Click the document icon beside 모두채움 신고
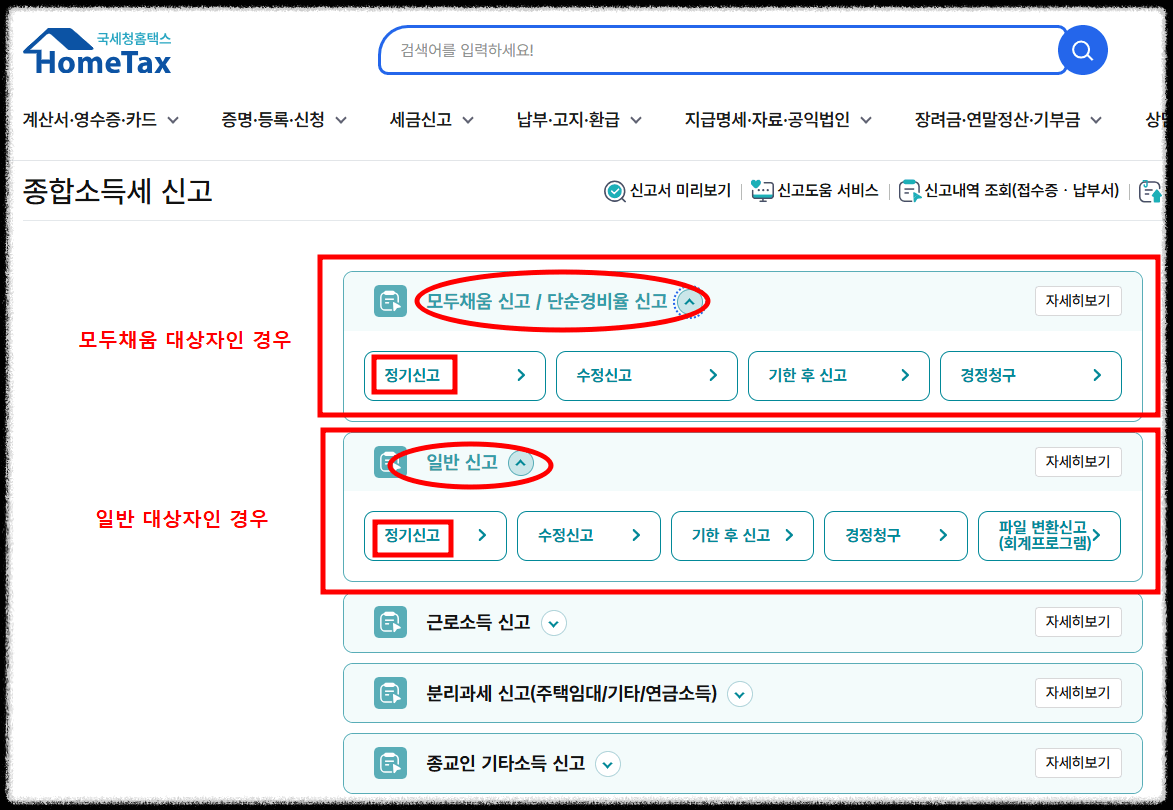 [x=390, y=300]
